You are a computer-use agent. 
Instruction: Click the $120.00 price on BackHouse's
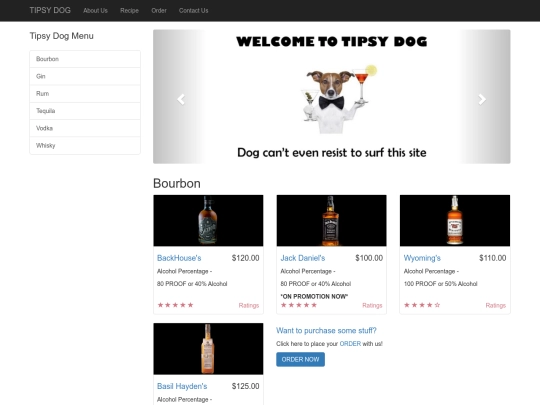pos(246,258)
